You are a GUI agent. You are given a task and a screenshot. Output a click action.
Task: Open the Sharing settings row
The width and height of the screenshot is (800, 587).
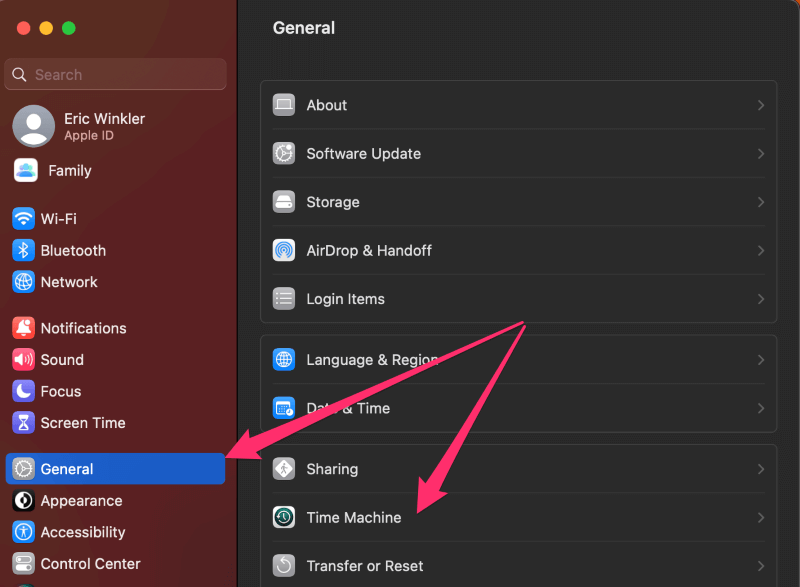(x=518, y=469)
